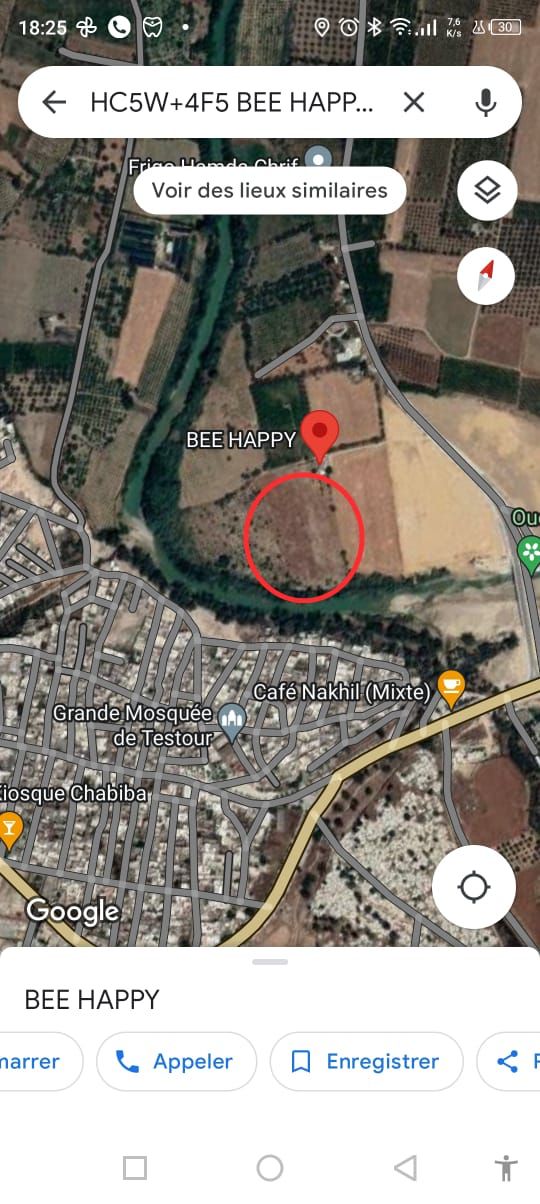Save the place with Enregistrer button

click(x=366, y=1061)
